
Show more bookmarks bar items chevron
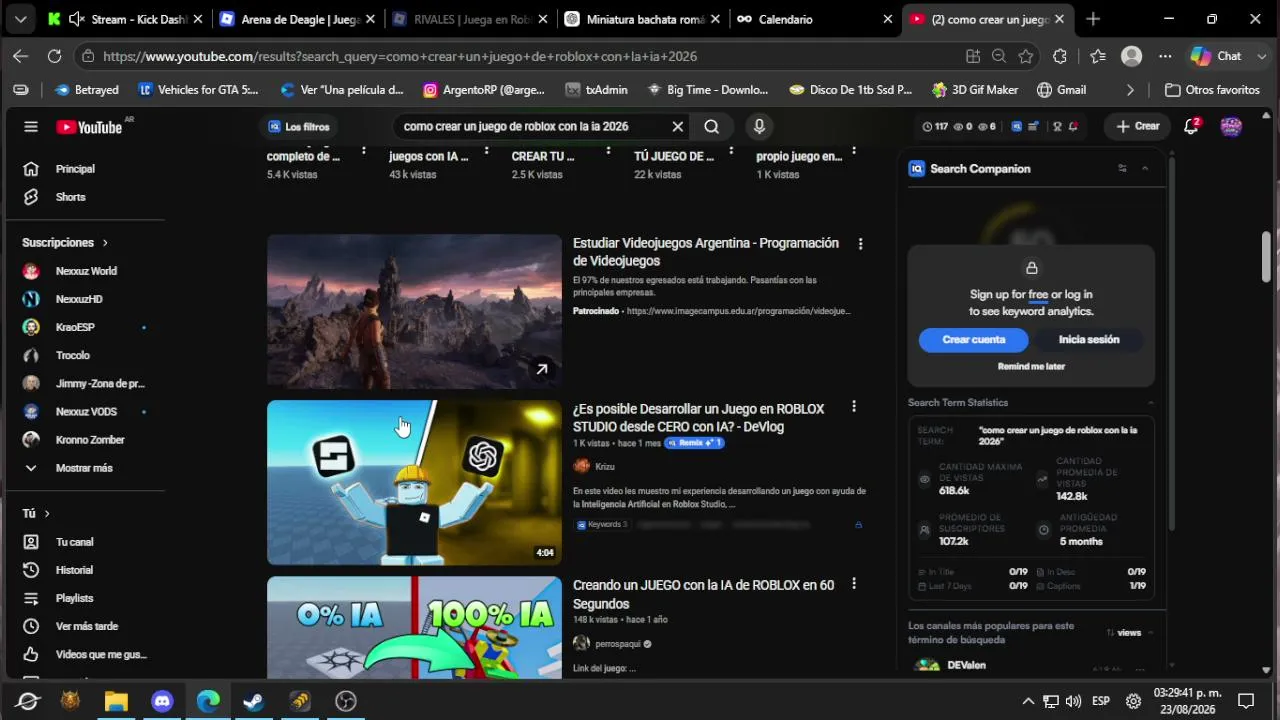point(1130,90)
